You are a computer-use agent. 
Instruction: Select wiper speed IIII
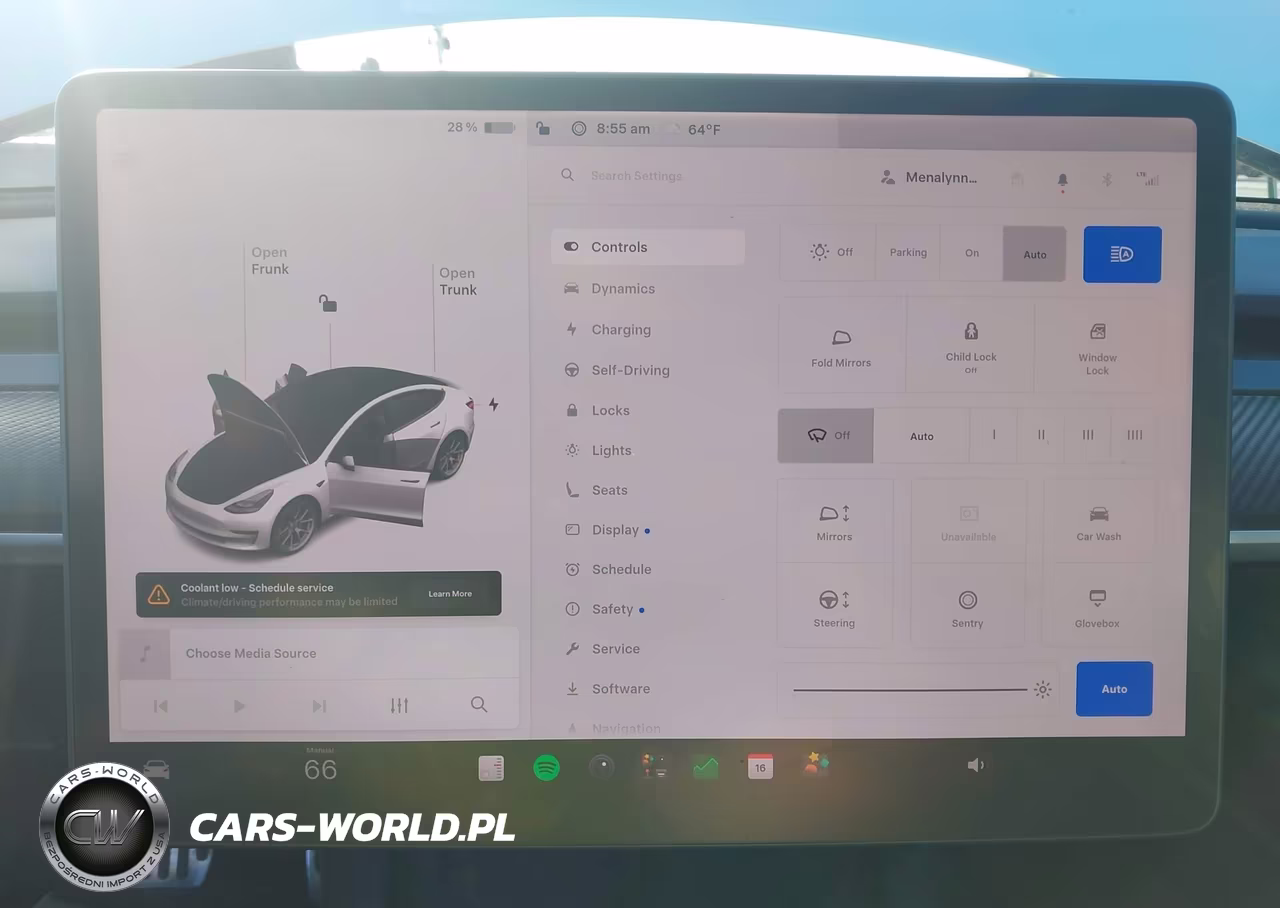click(x=1135, y=436)
